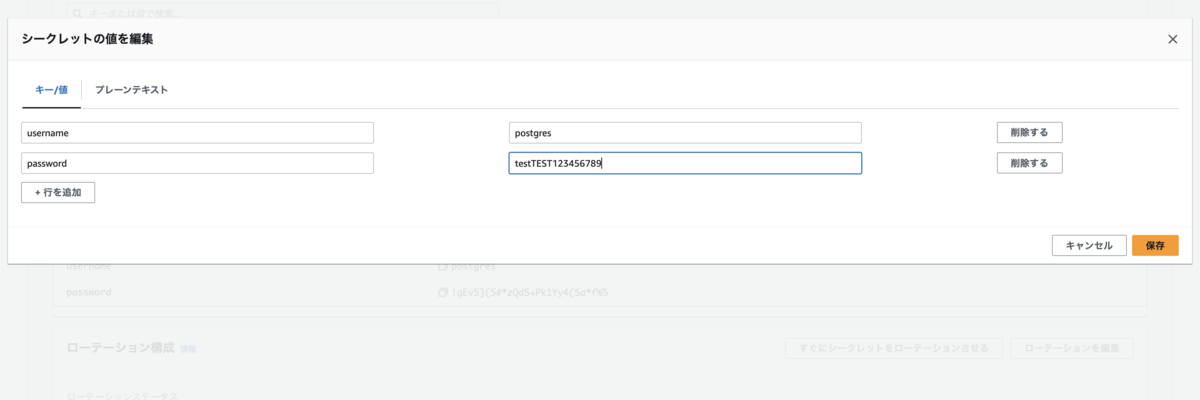This screenshot has width=1200, height=400.
Task: Click the username key input field
Action: [197, 133]
